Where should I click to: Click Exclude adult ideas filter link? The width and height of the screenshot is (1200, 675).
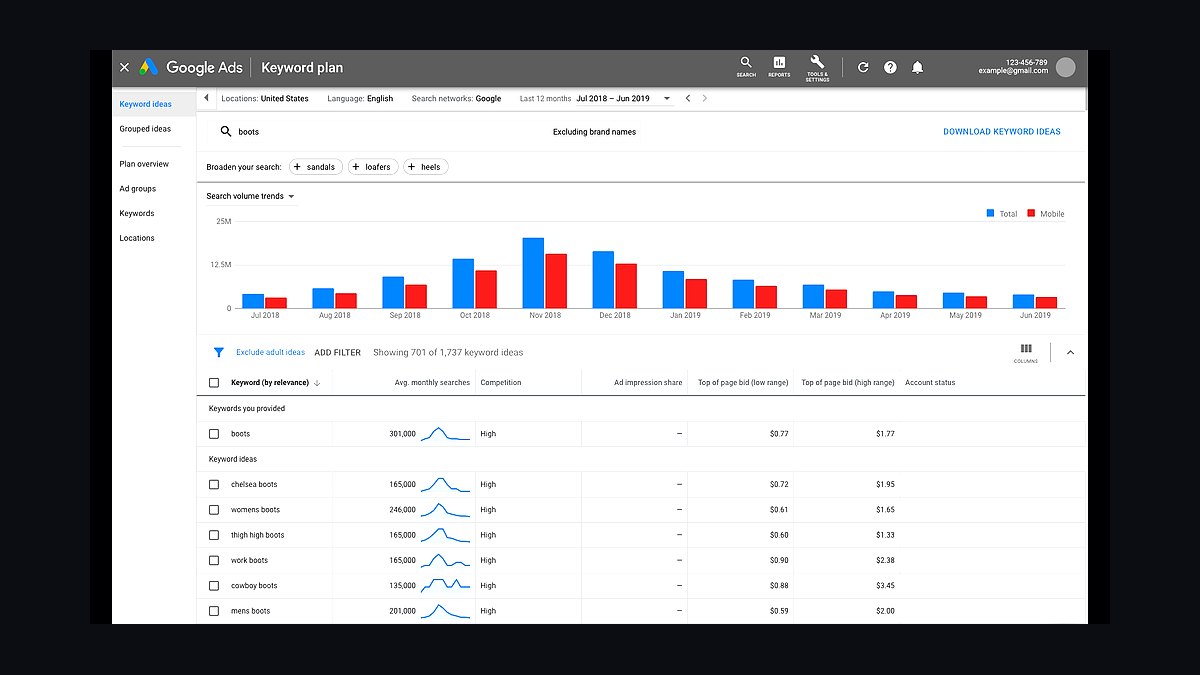(271, 353)
